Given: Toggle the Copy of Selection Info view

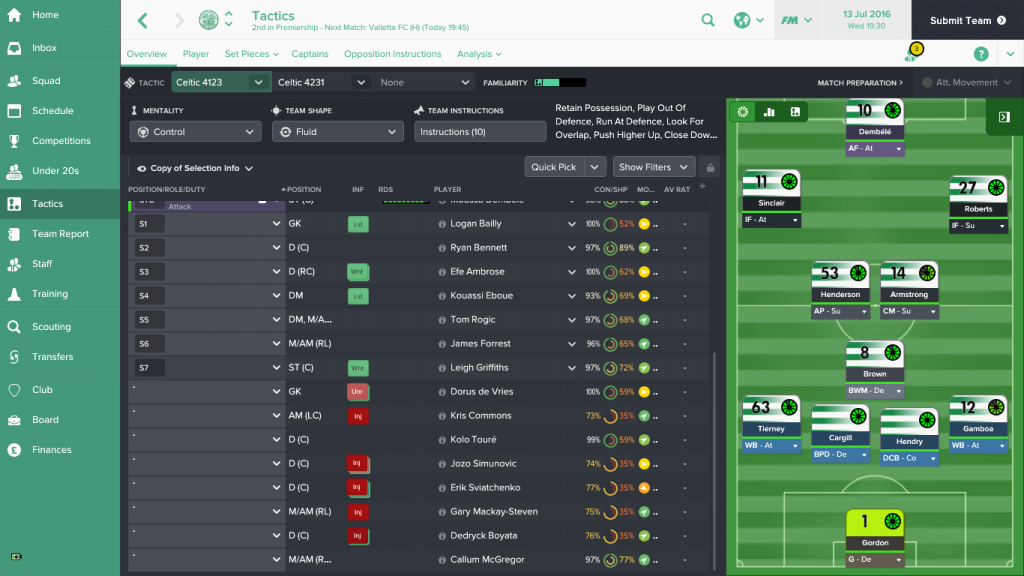Looking at the screenshot, I should click(195, 168).
